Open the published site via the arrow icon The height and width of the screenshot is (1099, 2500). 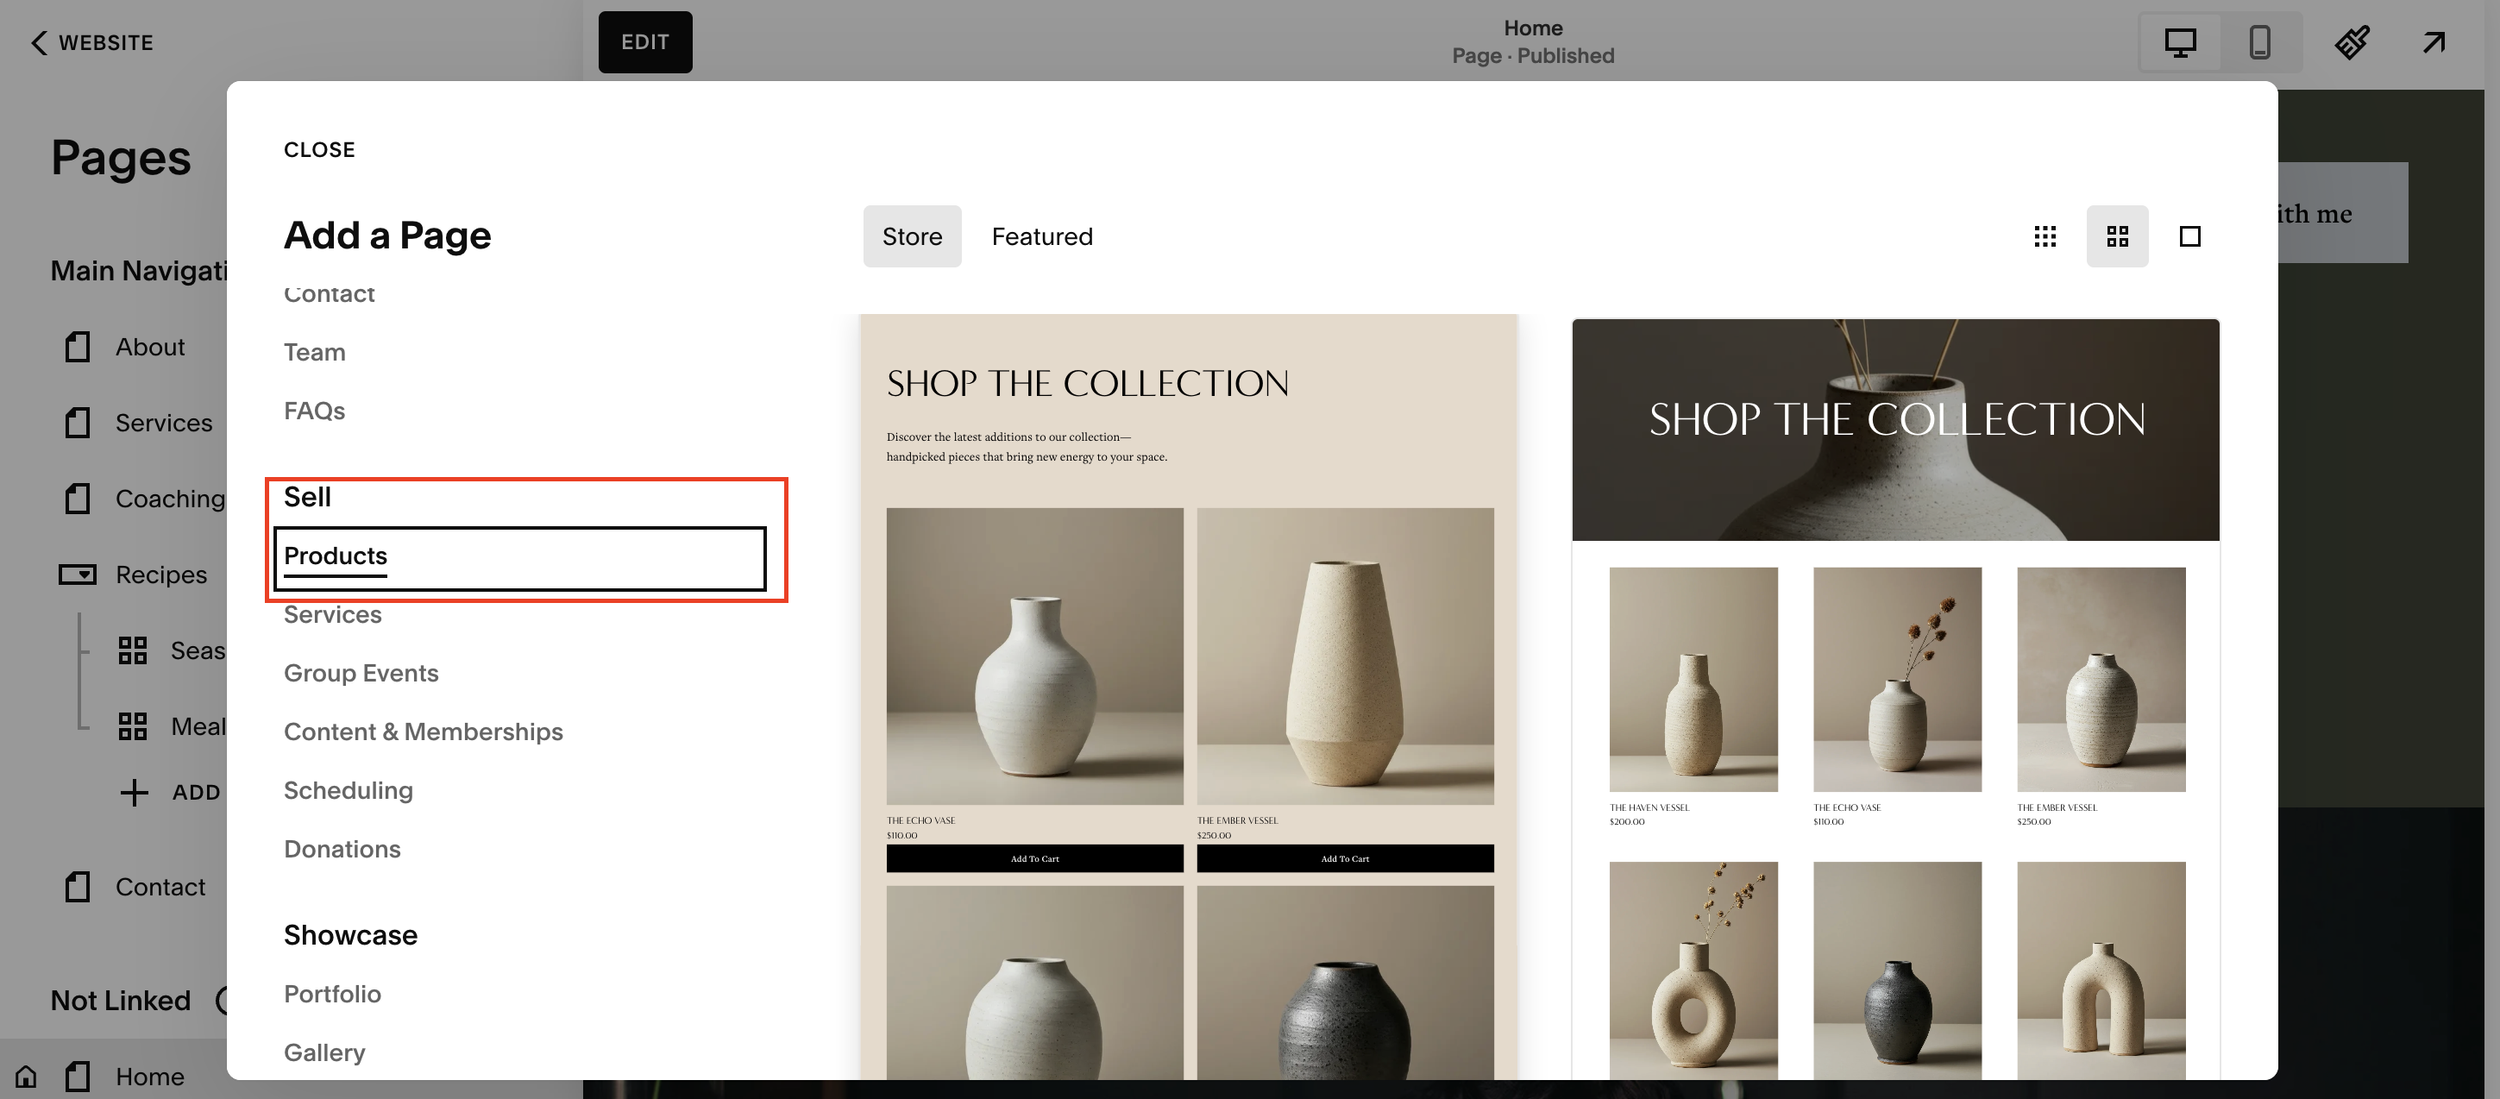coord(2432,42)
